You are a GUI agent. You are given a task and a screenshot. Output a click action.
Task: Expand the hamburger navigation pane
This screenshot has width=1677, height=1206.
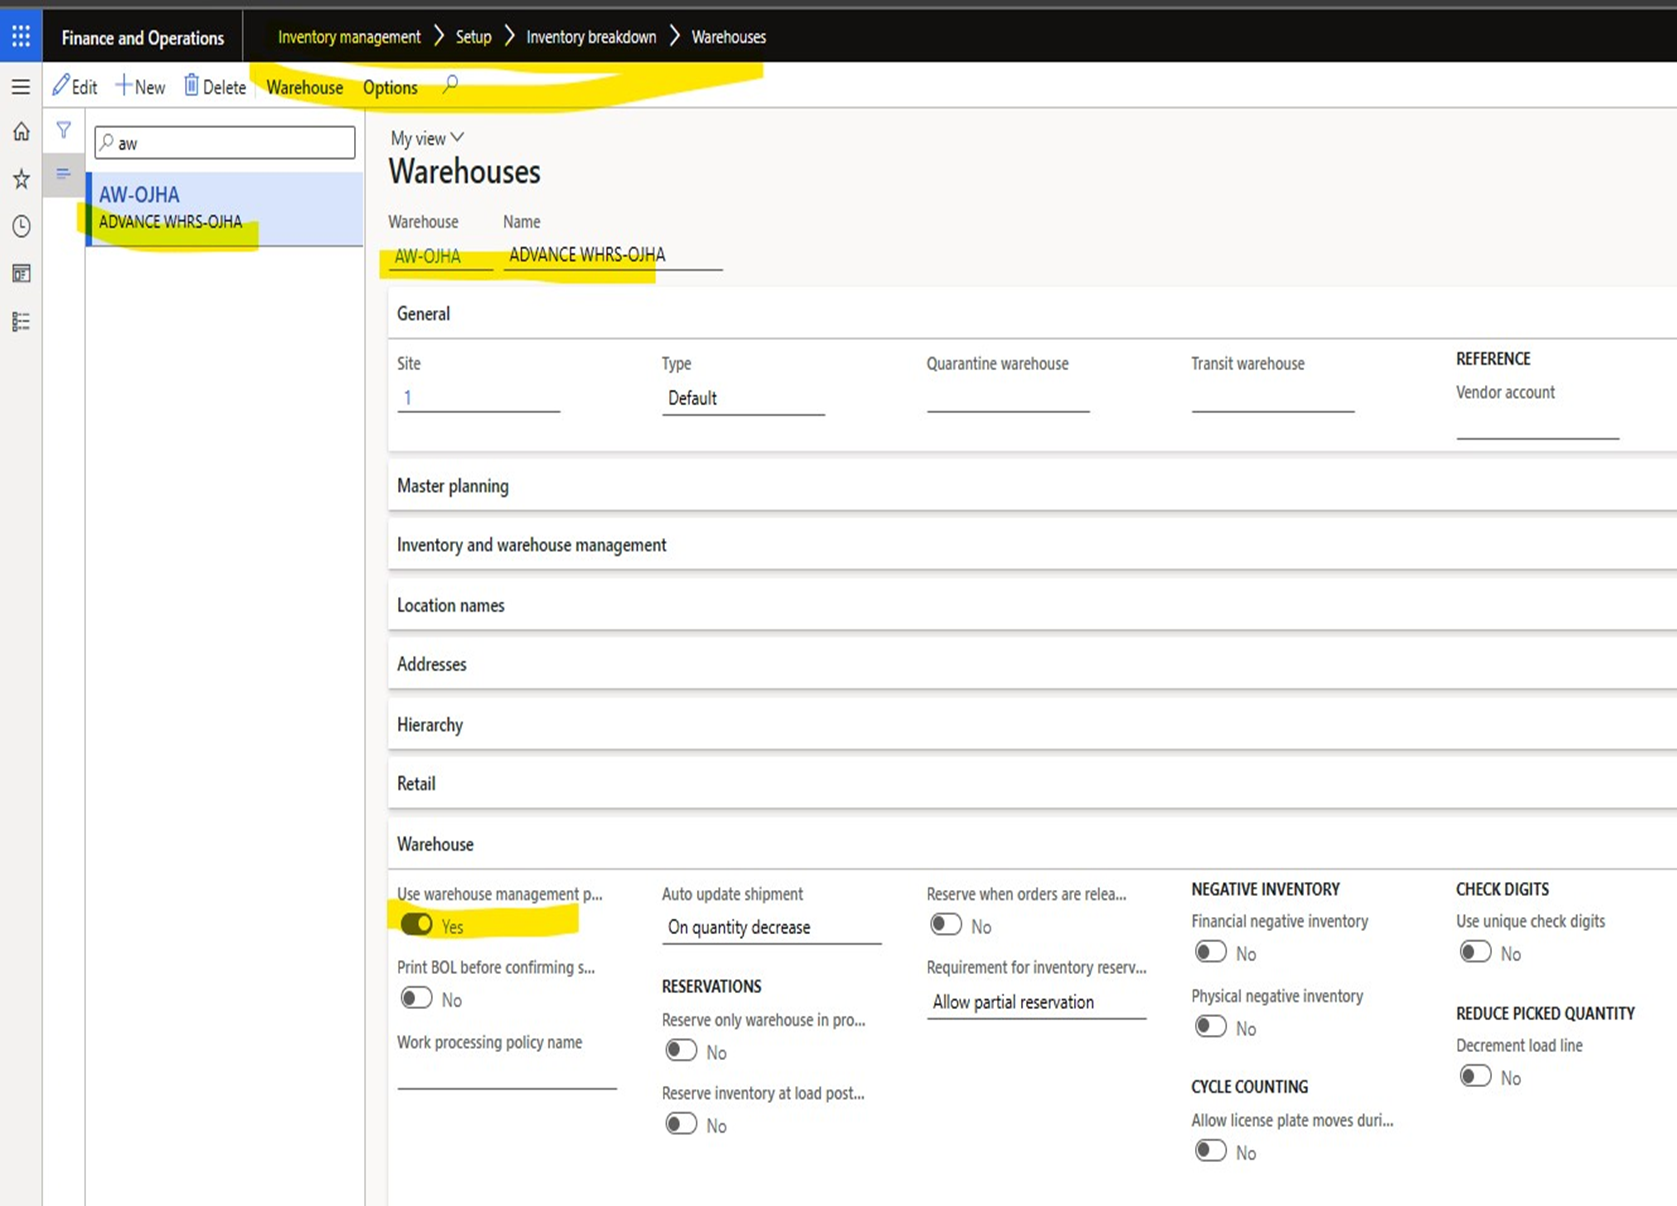click(x=21, y=87)
